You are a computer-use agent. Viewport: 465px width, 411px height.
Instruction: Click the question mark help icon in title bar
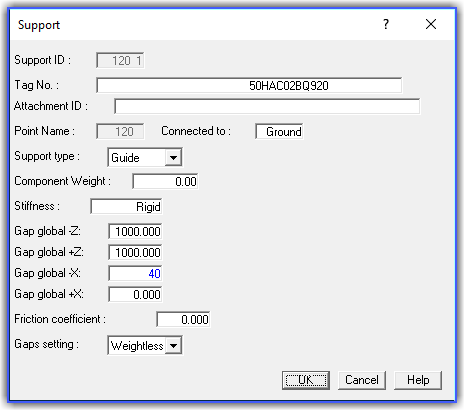(386, 24)
